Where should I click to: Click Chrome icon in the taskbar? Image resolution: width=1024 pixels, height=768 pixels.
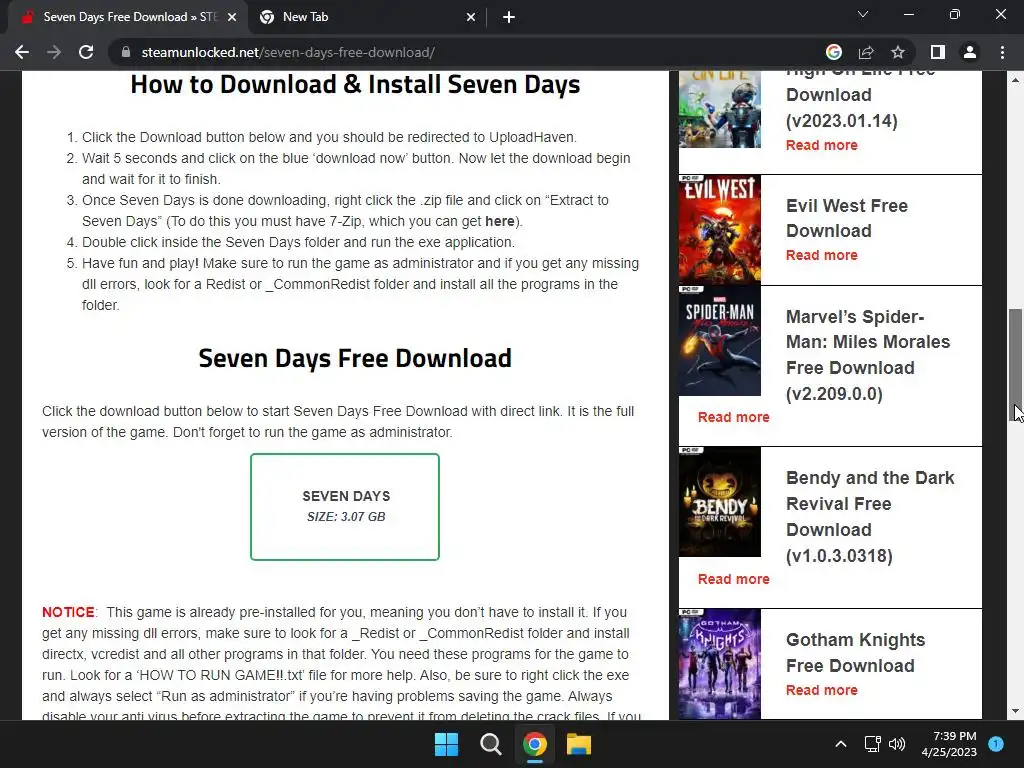(535, 744)
